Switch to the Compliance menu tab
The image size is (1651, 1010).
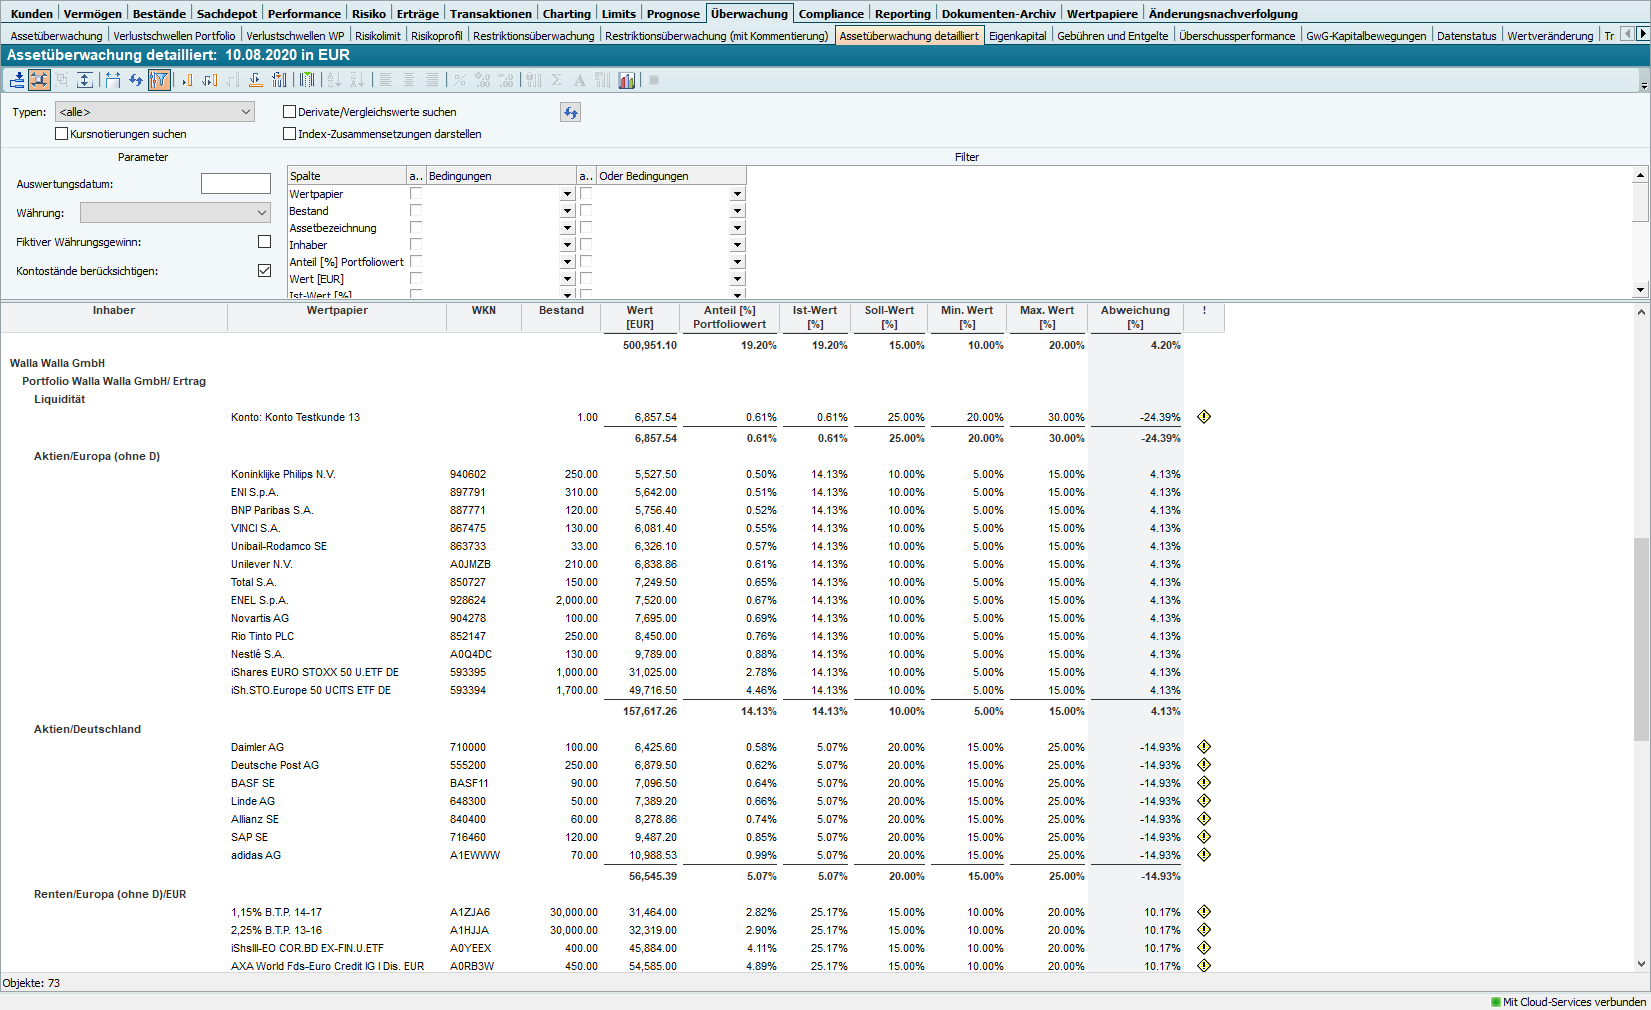point(830,14)
